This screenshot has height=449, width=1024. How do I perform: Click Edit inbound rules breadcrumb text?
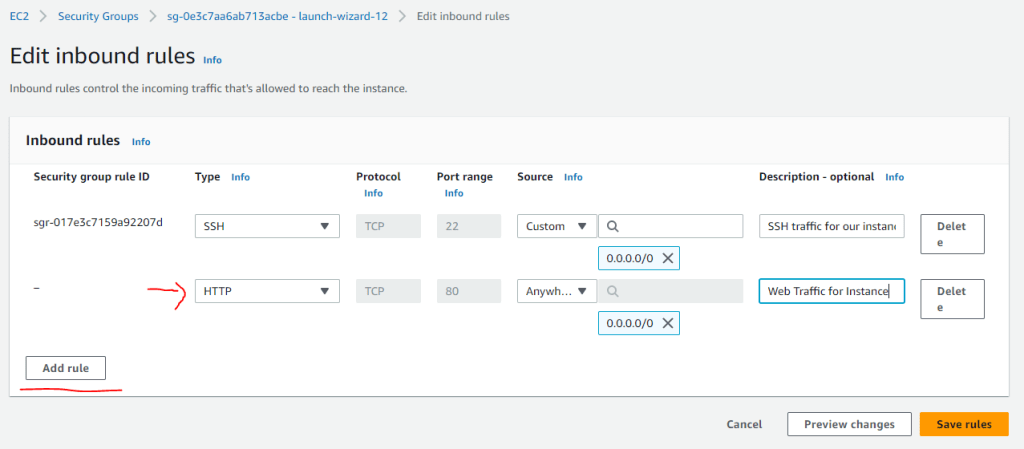click(x=463, y=16)
